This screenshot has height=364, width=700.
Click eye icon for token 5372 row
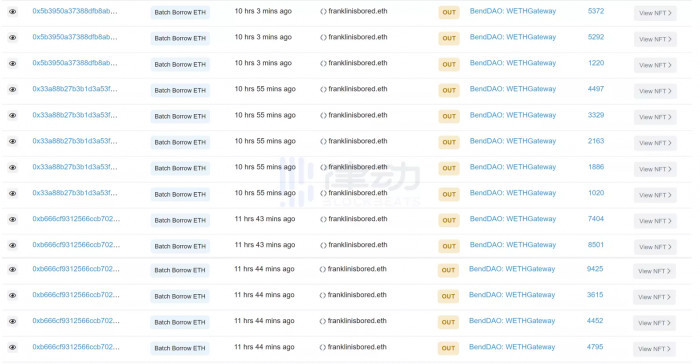tap(12, 12)
